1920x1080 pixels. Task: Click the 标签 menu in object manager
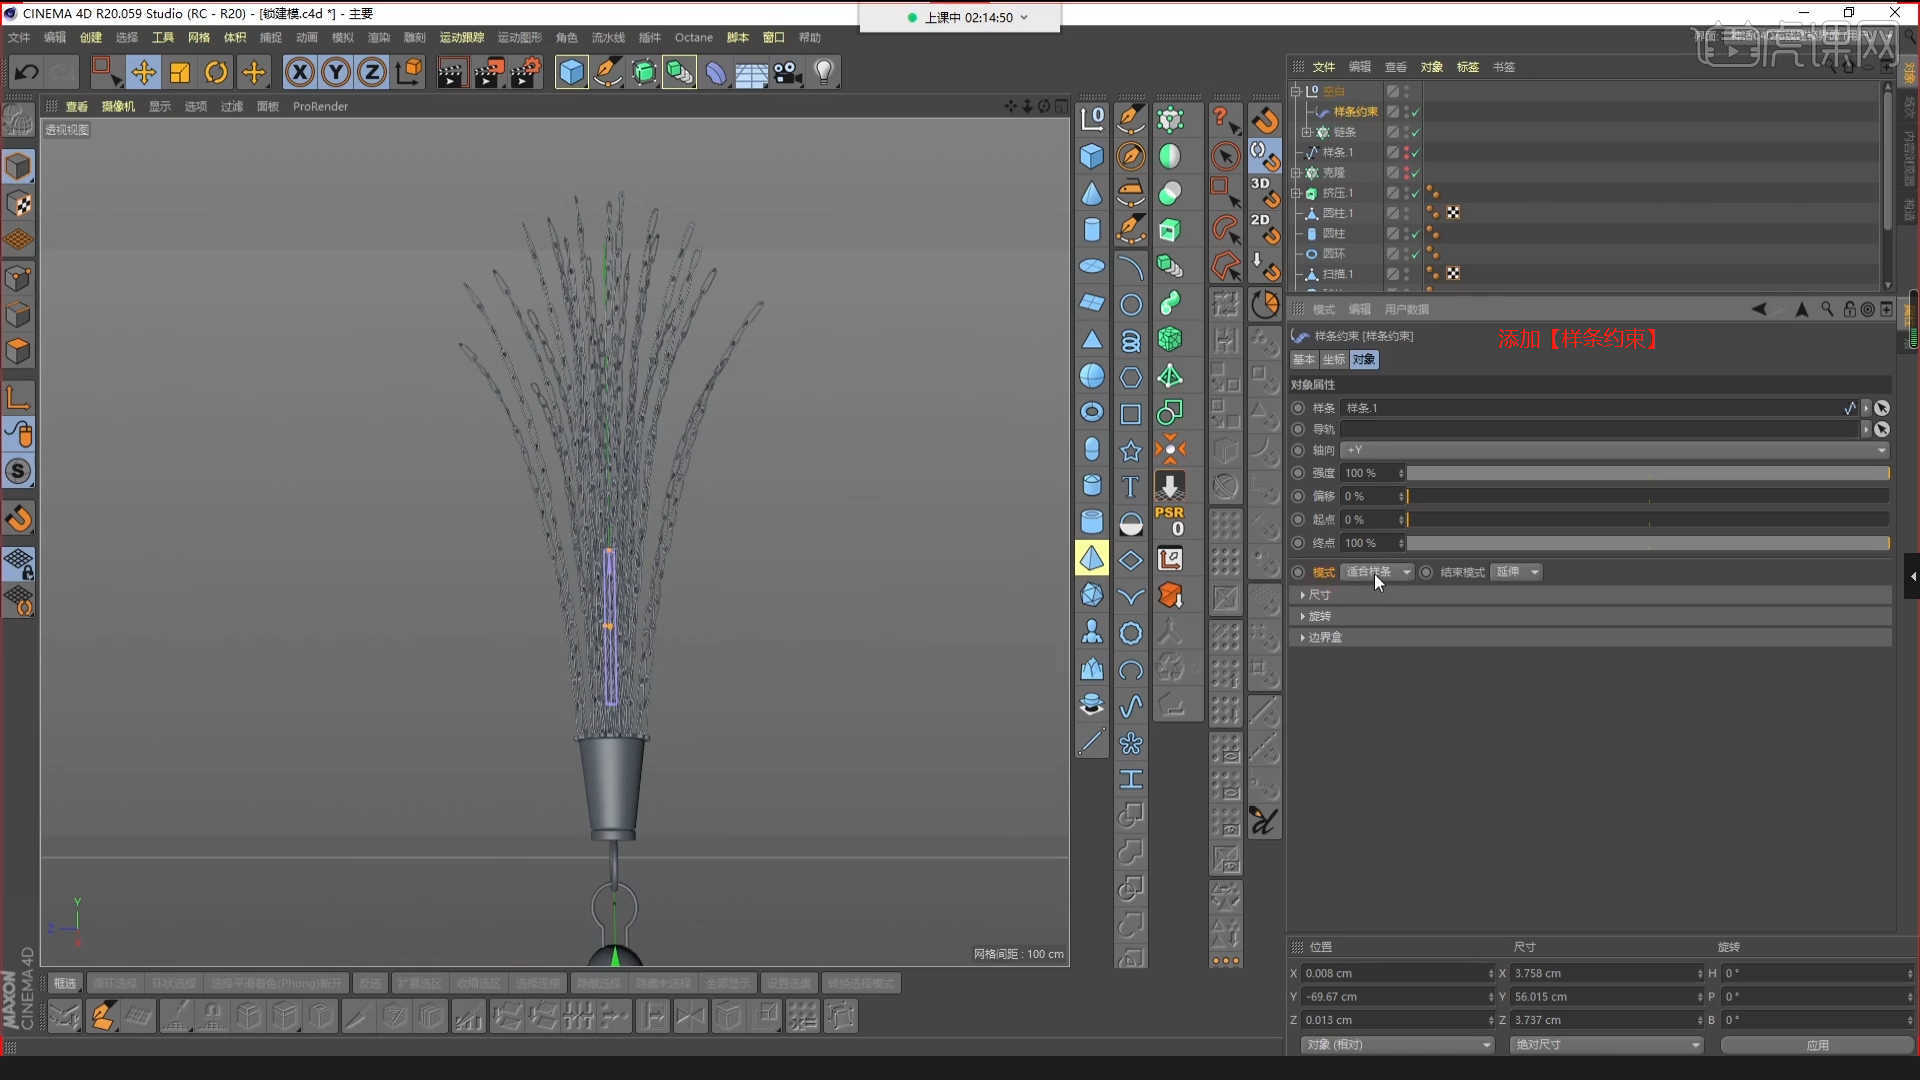(x=1468, y=67)
